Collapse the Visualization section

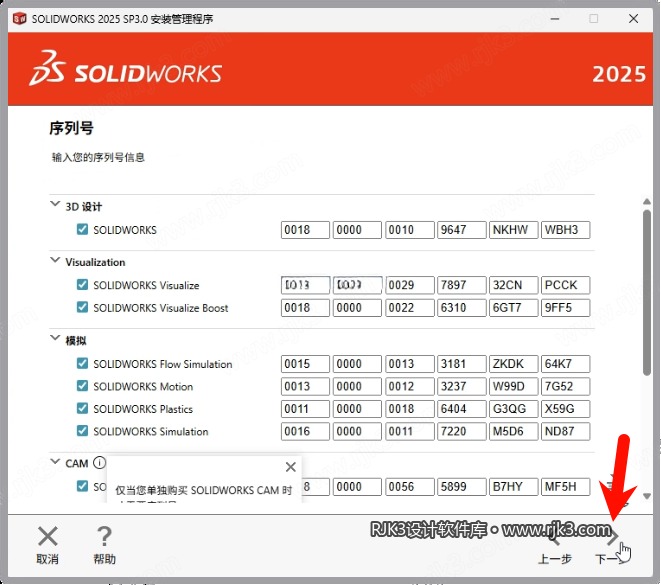(55, 260)
